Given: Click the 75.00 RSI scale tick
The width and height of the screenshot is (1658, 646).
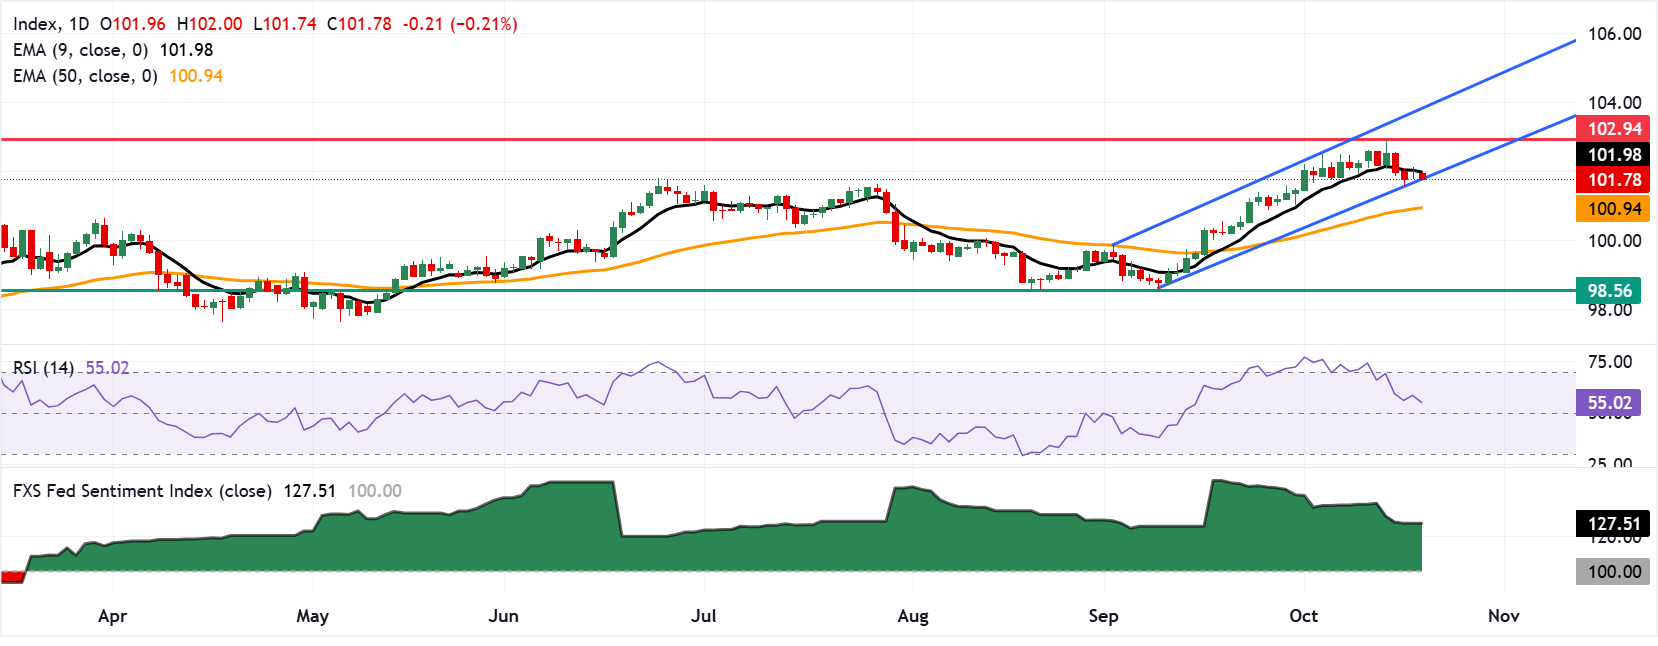Looking at the screenshot, I should coord(1610,362).
